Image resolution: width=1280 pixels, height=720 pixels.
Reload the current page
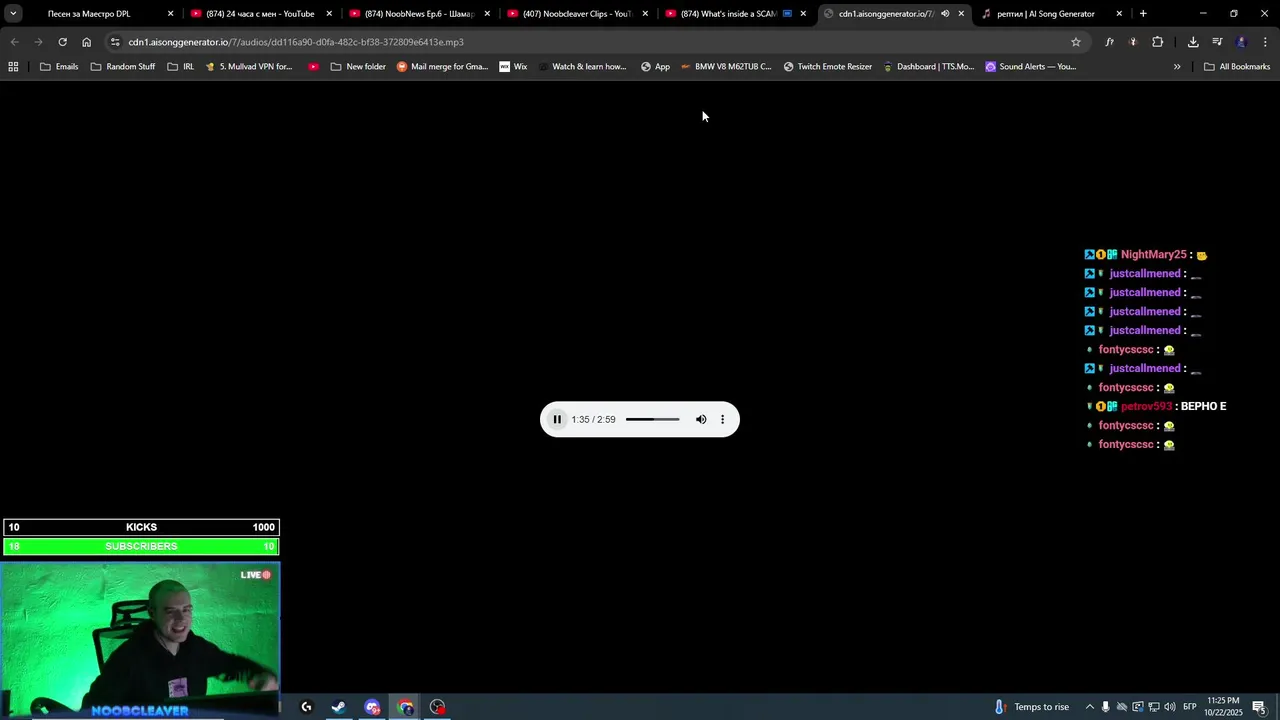(x=62, y=42)
